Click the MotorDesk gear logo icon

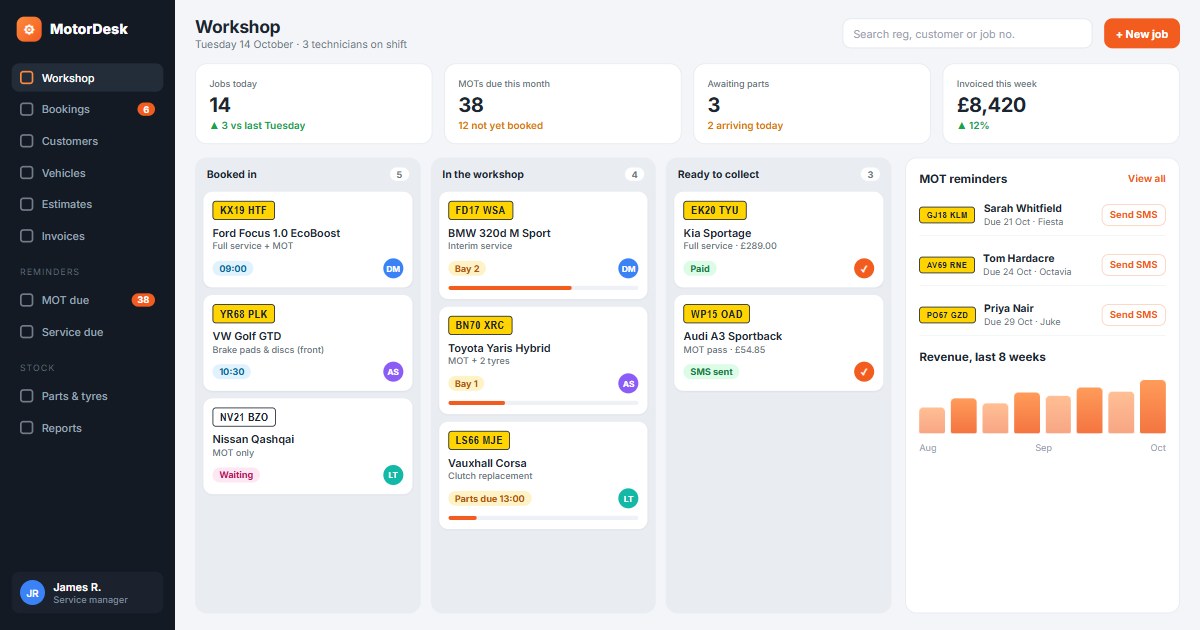tap(29, 29)
